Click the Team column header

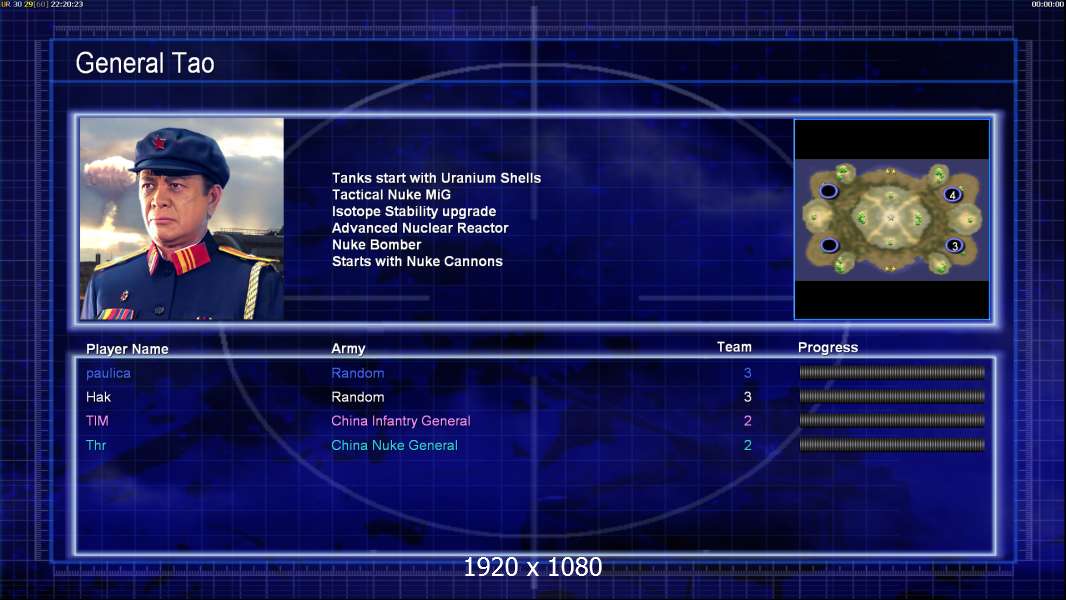pos(734,347)
